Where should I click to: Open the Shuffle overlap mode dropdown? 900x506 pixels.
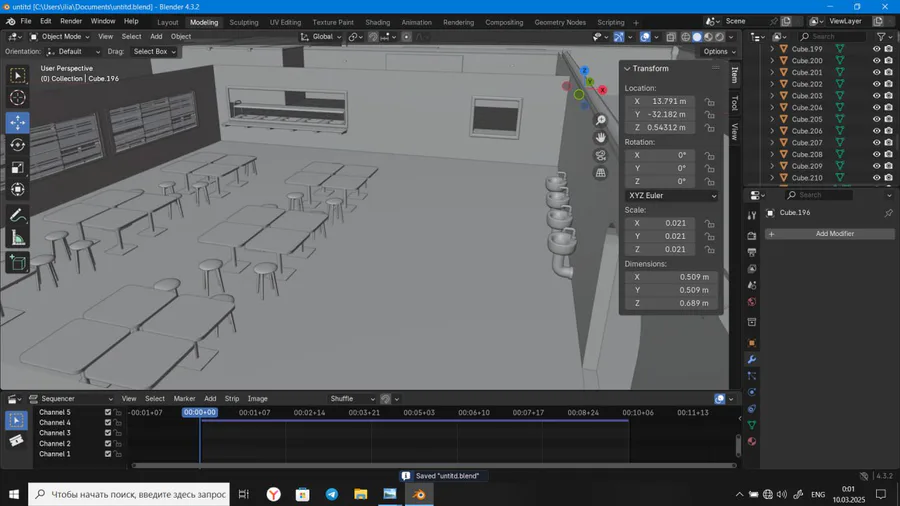click(352, 399)
